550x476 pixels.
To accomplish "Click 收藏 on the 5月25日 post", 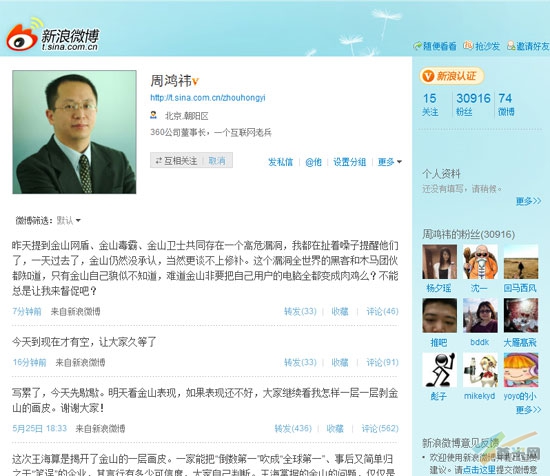I will (x=335, y=428).
